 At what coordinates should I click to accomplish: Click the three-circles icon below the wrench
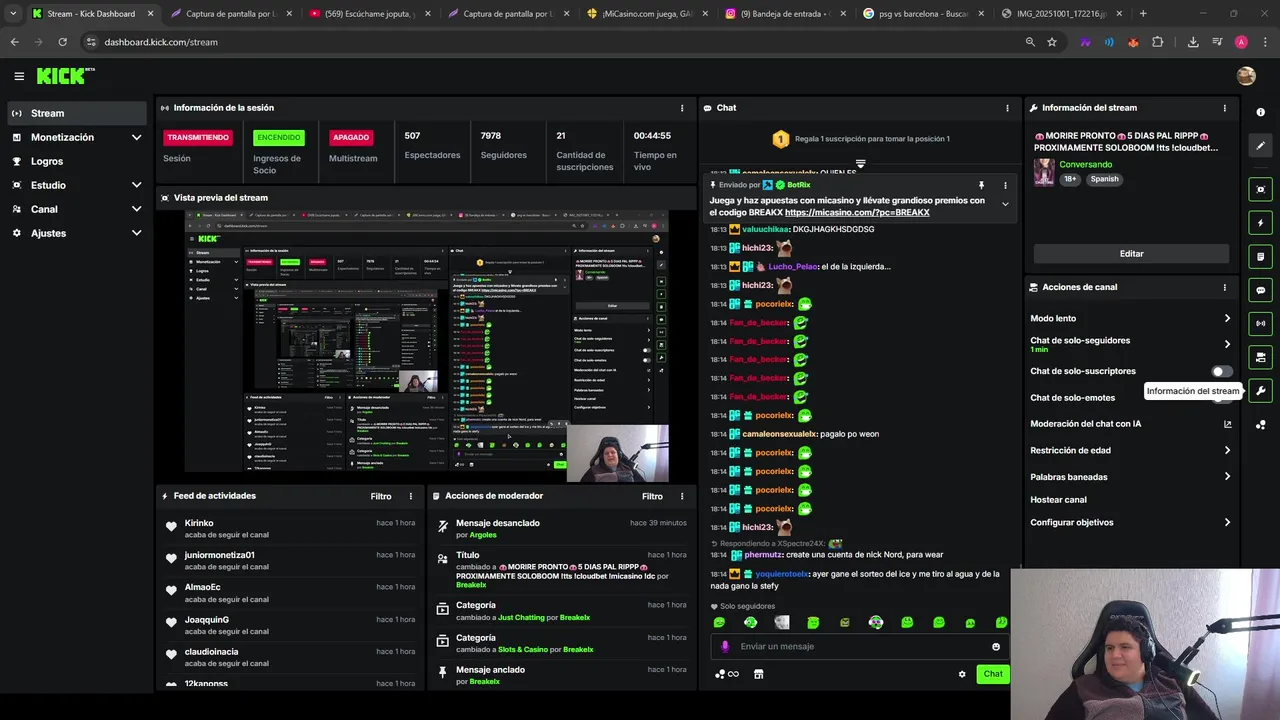click(1261, 425)
